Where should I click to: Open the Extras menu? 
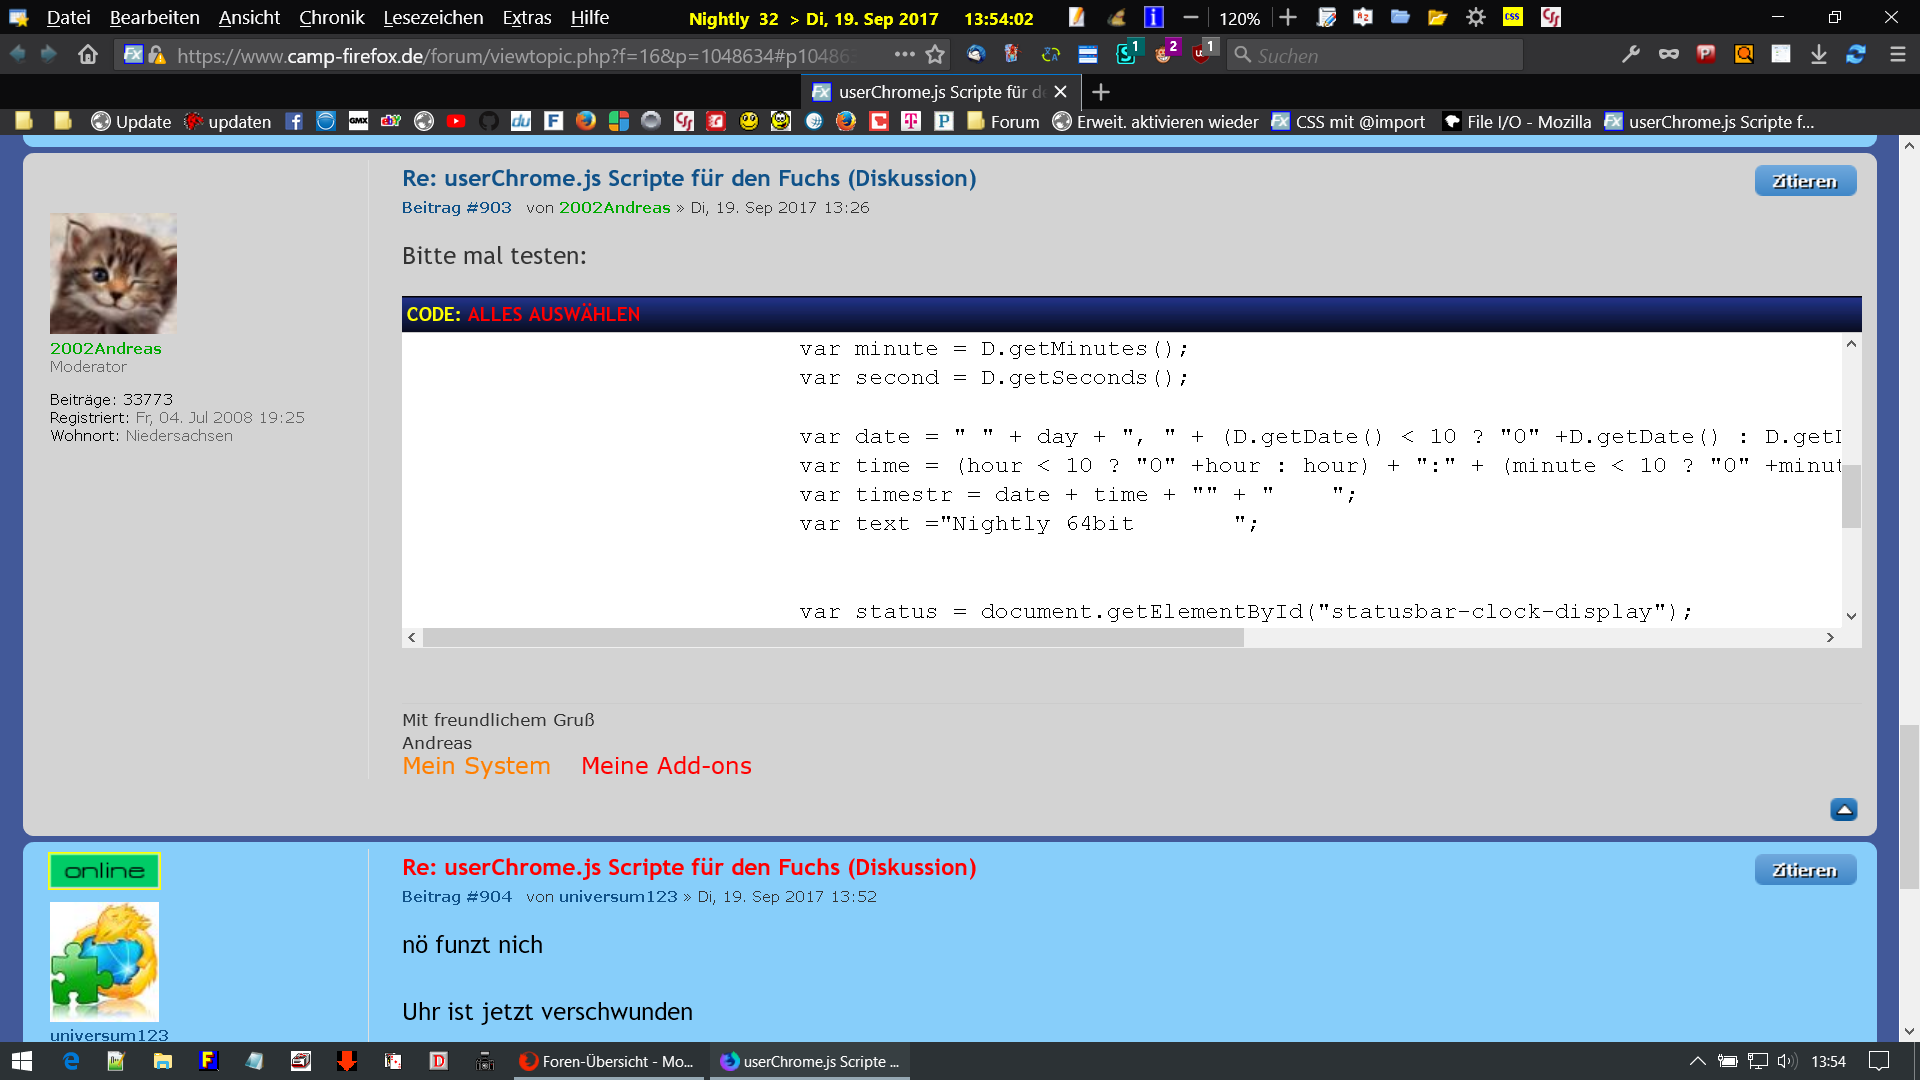tap(526, 18)
